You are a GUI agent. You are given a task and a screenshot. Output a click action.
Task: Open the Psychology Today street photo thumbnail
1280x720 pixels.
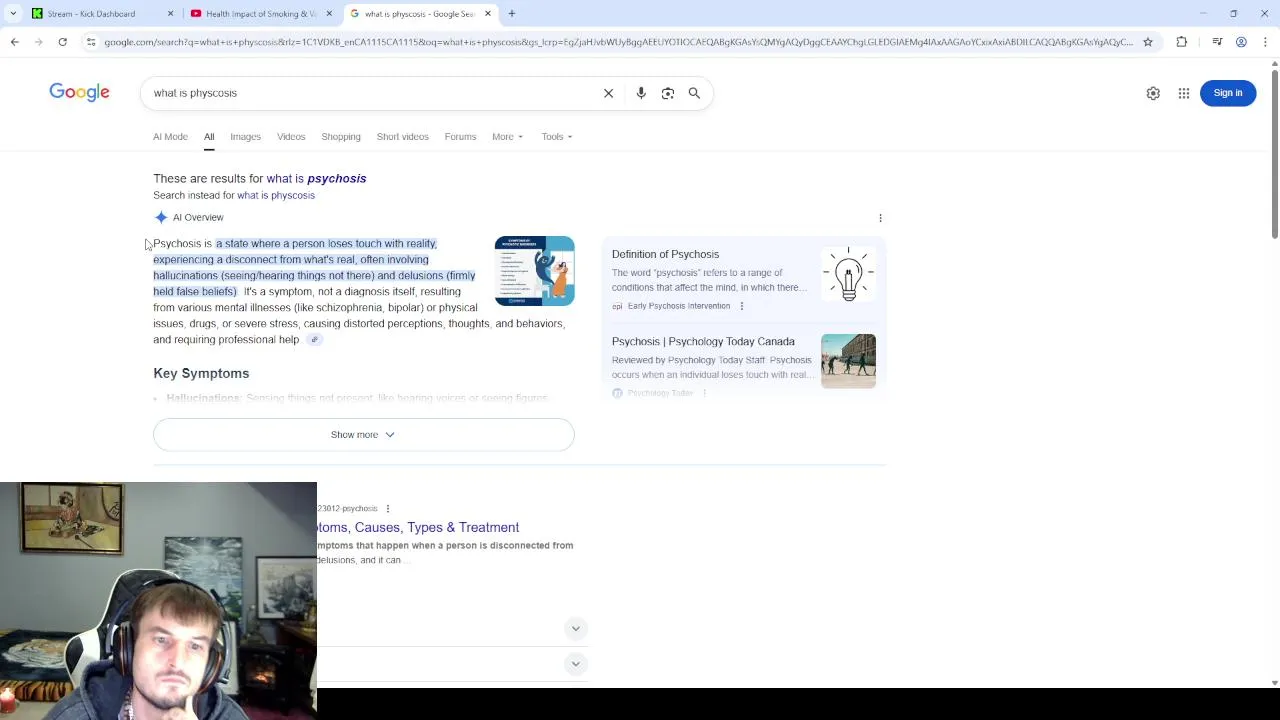coord(848,361)
